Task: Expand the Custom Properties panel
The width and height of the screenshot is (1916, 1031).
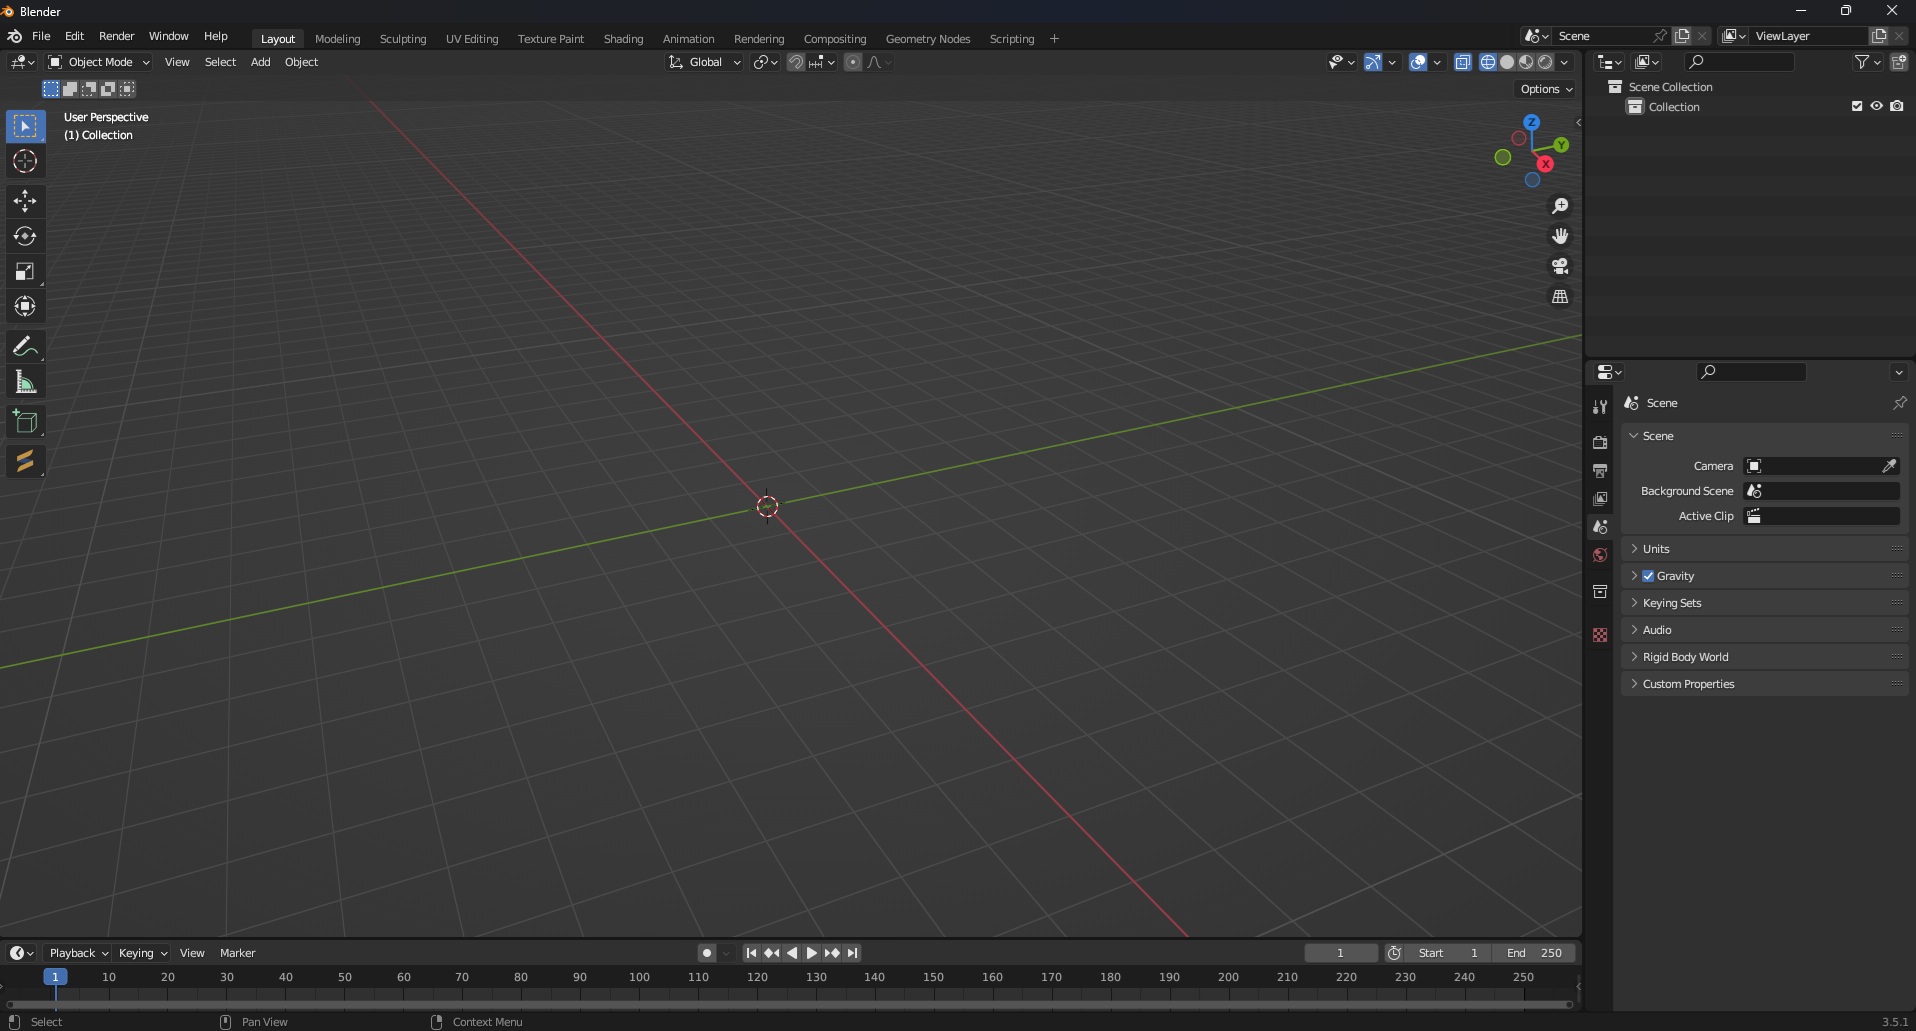Action: (x=1765, y=684)
